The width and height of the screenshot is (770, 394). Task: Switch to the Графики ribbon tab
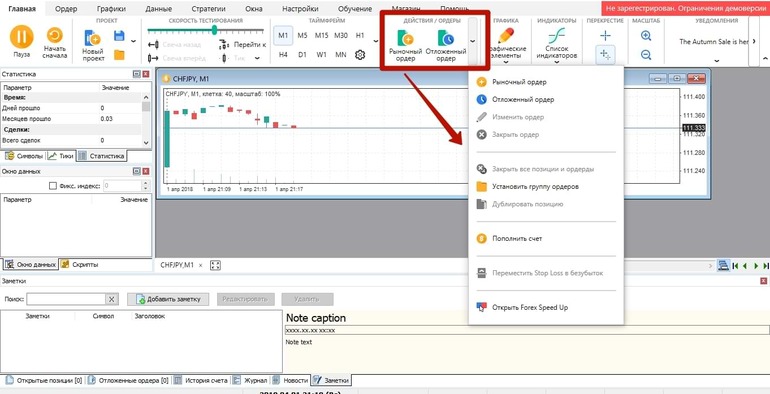tap(111, 9)
